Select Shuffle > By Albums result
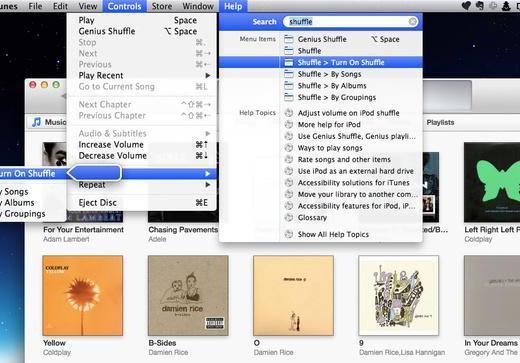The height and width of the screenshot is (363, 520). 351,86
